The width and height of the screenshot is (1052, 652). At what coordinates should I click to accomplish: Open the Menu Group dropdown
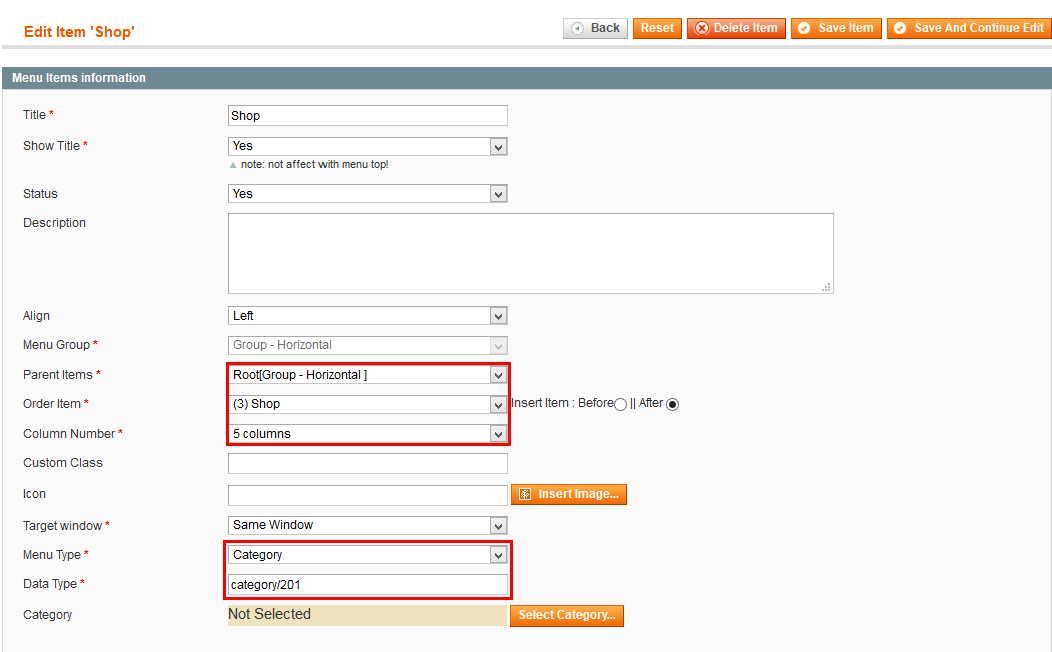(x=368, y=345)
